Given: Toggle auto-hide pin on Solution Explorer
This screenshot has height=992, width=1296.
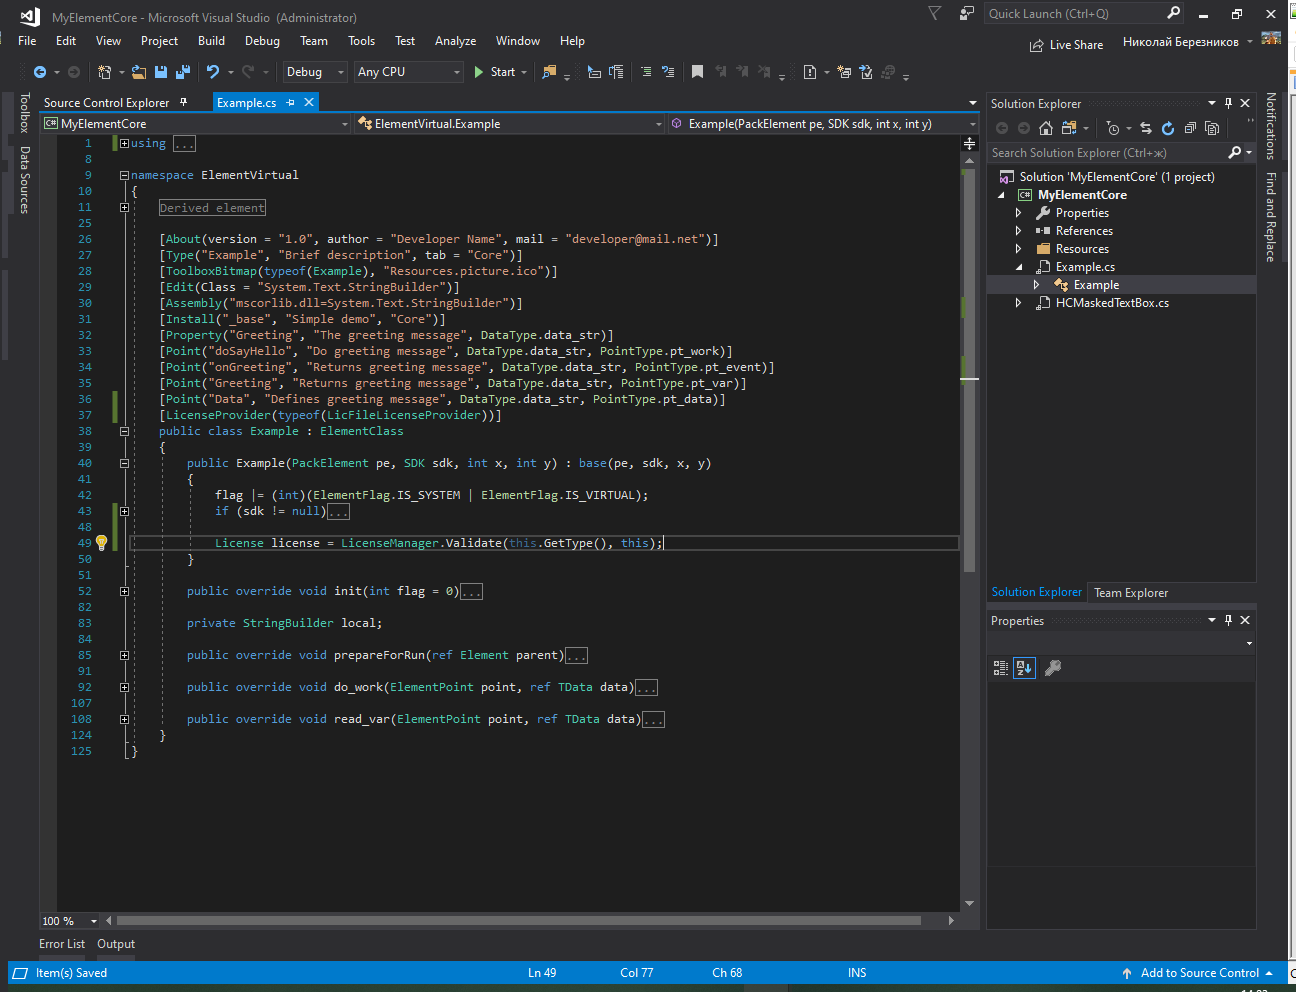Looking at the screenshot, I should pos(1229,103).
